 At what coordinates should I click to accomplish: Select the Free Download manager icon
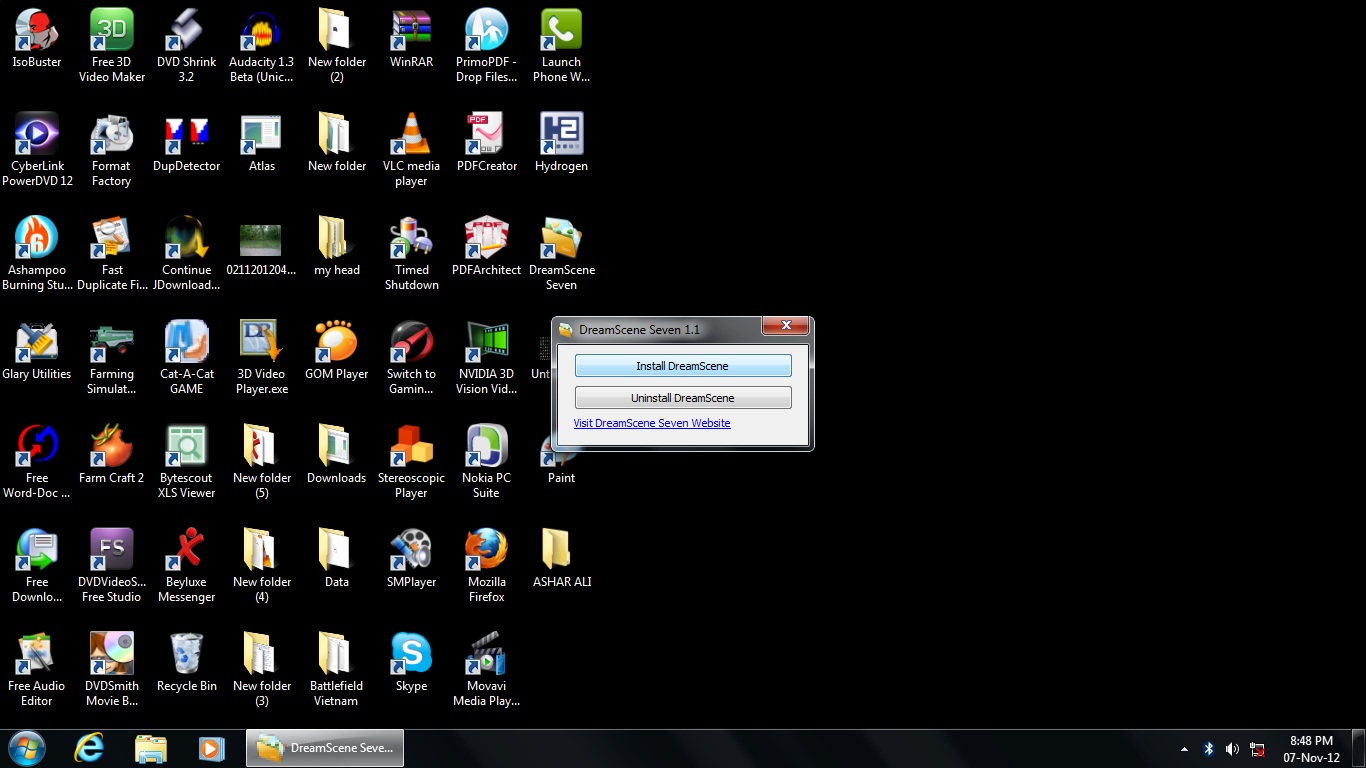click(37, 566)
